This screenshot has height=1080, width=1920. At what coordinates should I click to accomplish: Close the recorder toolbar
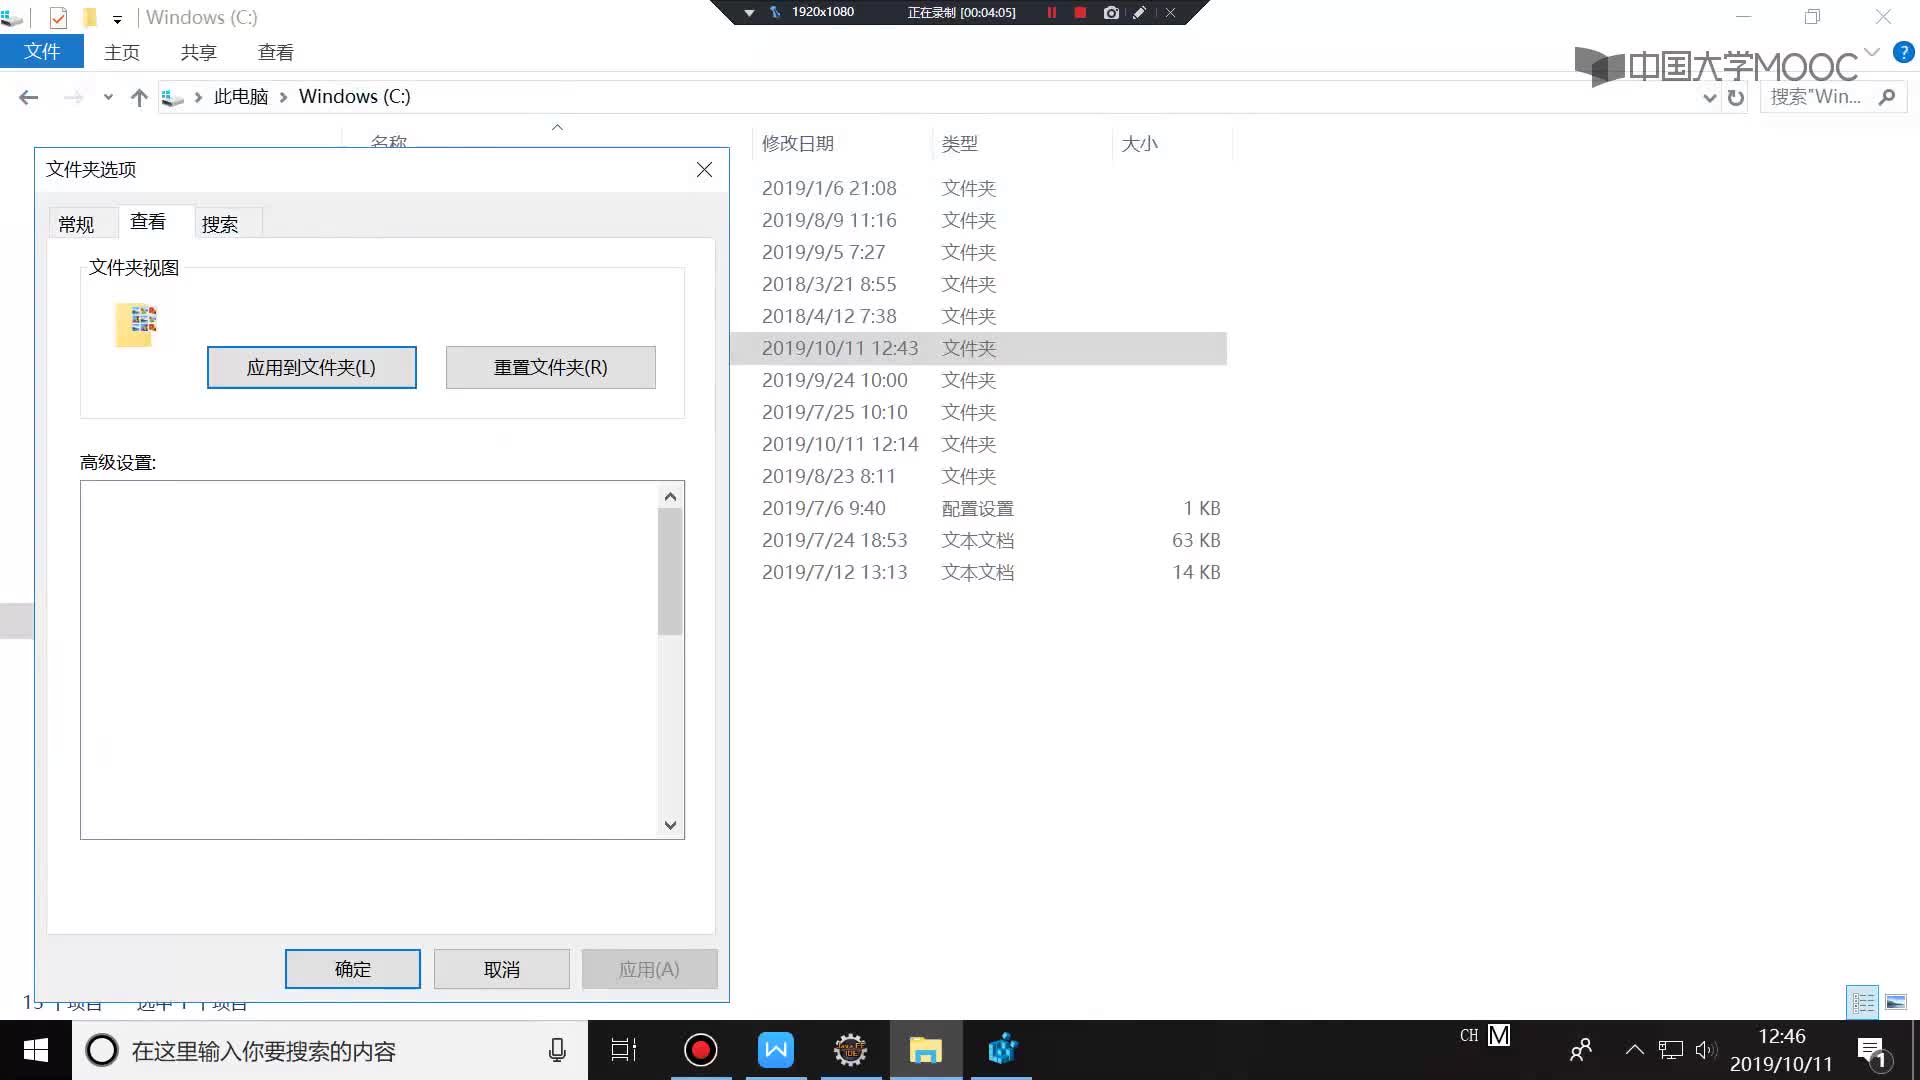1170,13
